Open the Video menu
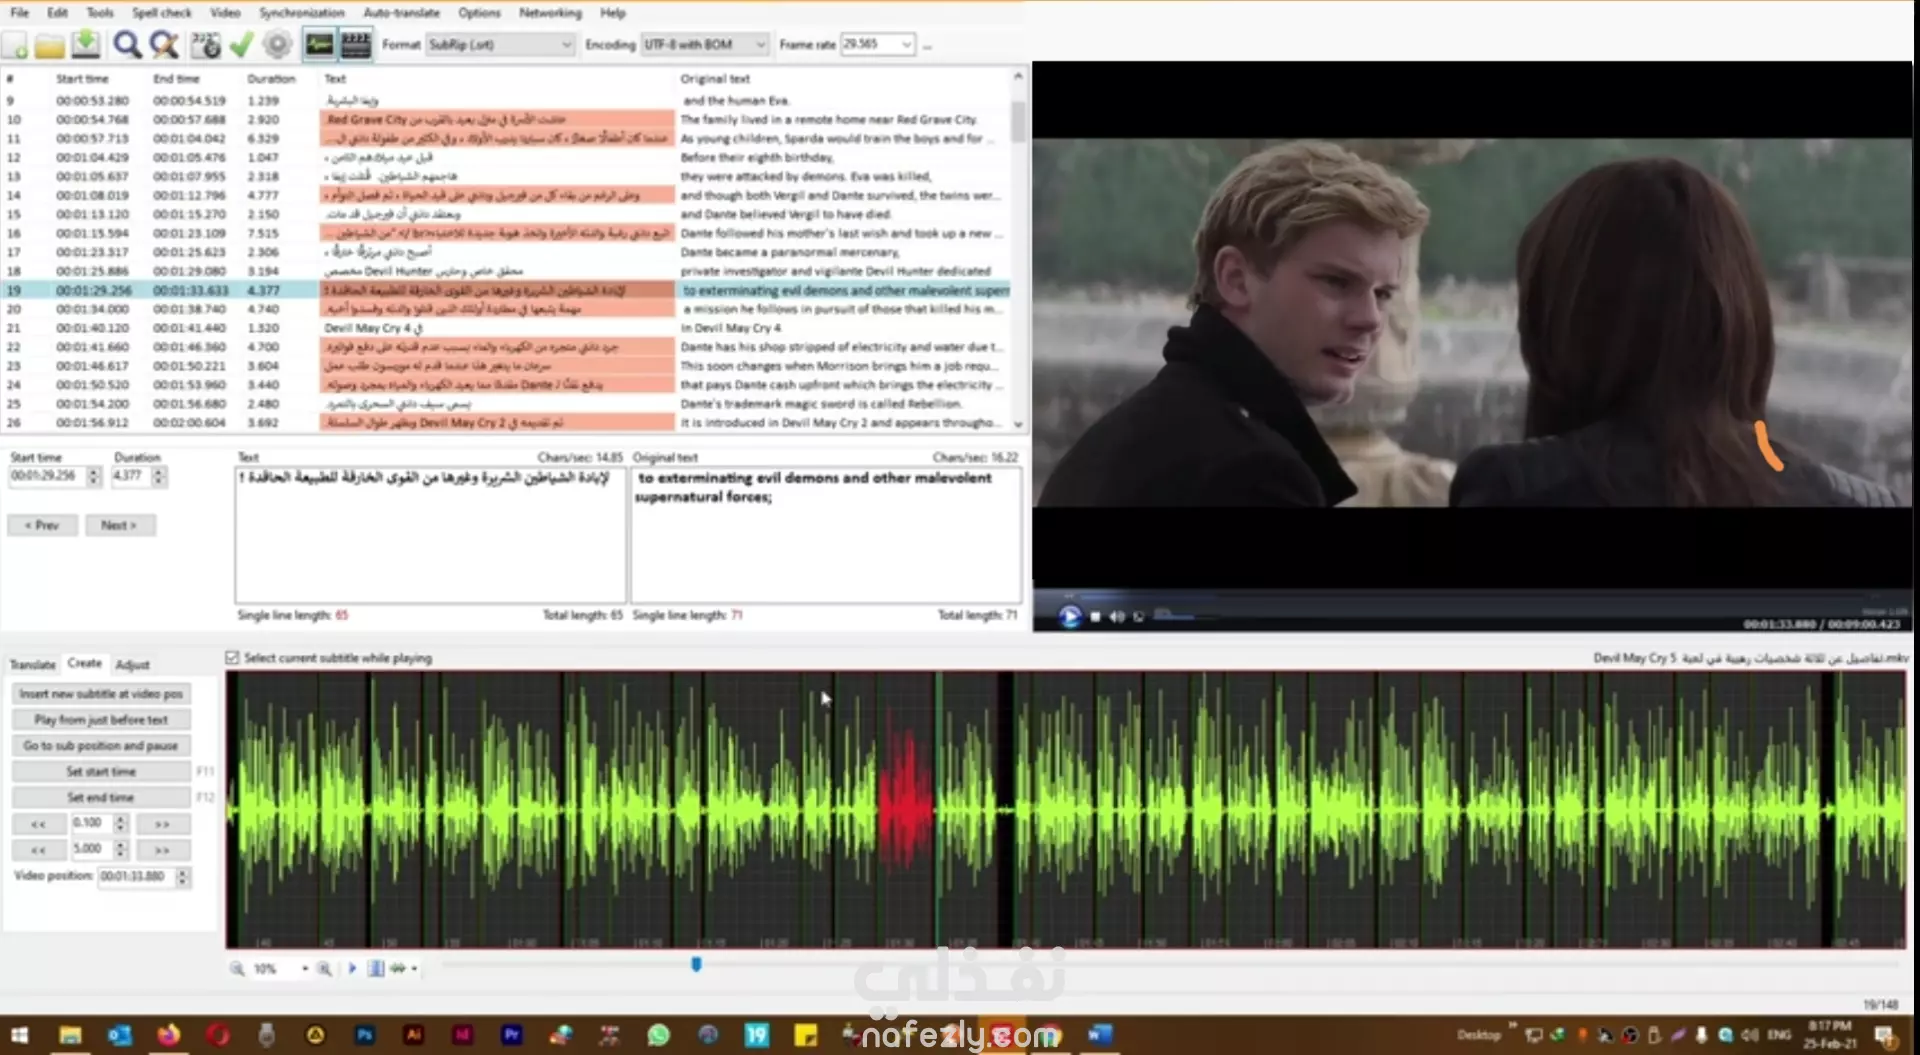This screenshot has width=1920, height=1055. [225, 13]
